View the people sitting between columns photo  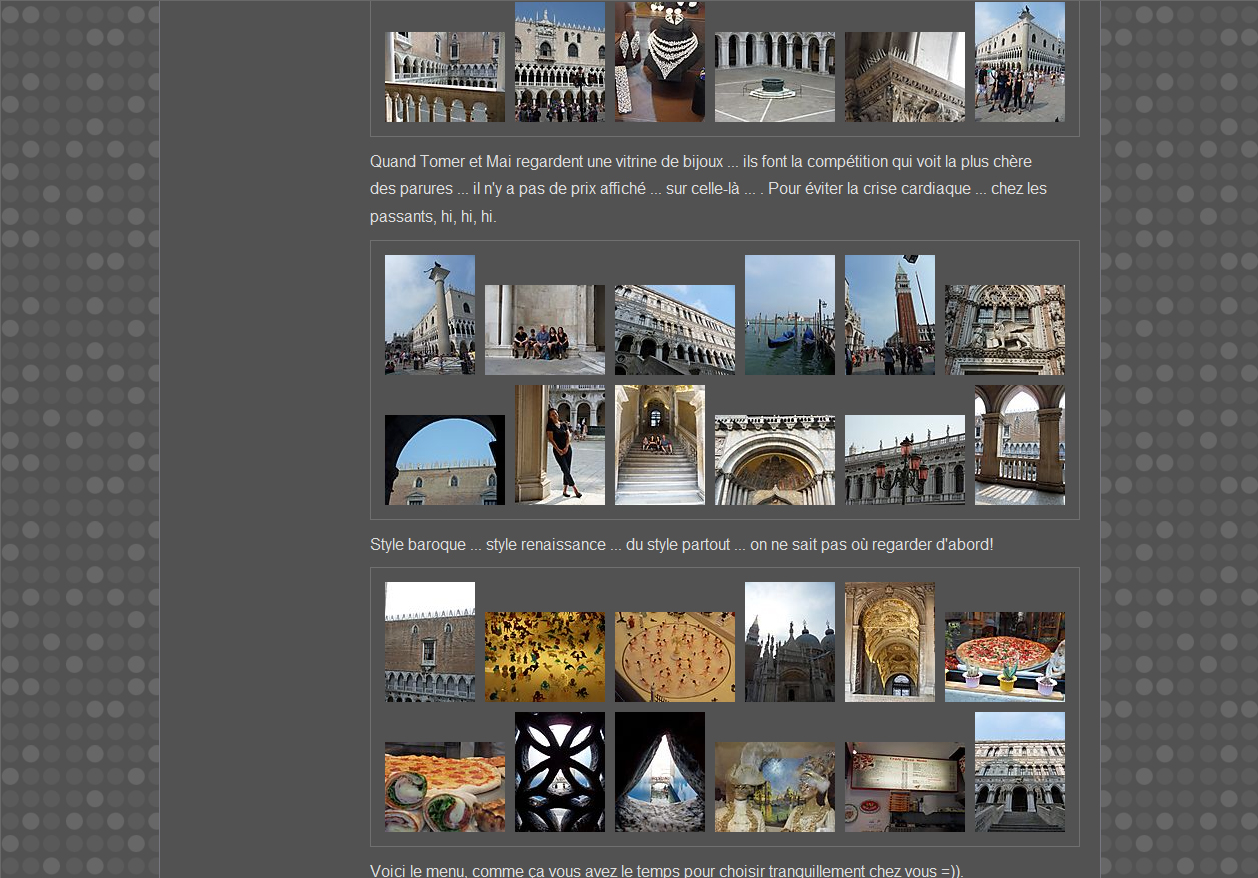coord(544,330)
